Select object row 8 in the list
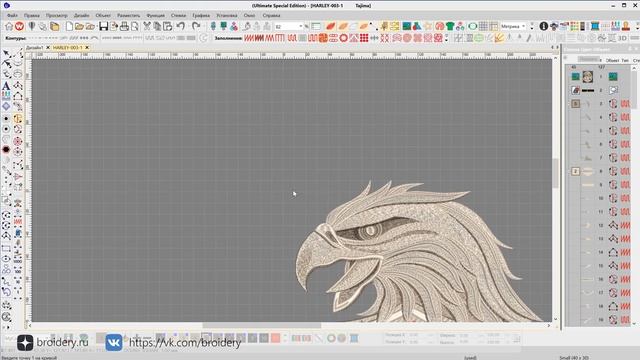Image resolution: width=640 pixels, height=360 pixels. (600, 171)
